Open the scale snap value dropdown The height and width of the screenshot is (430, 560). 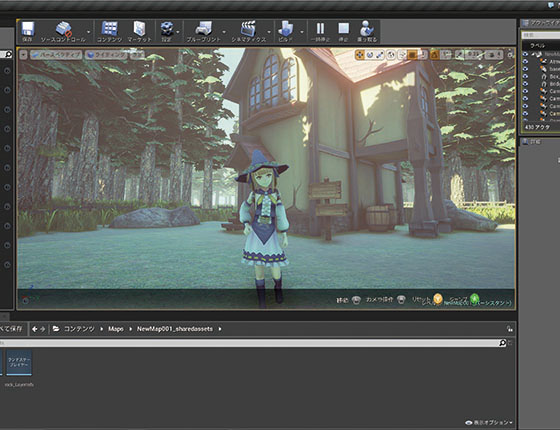tap(474, 55)
